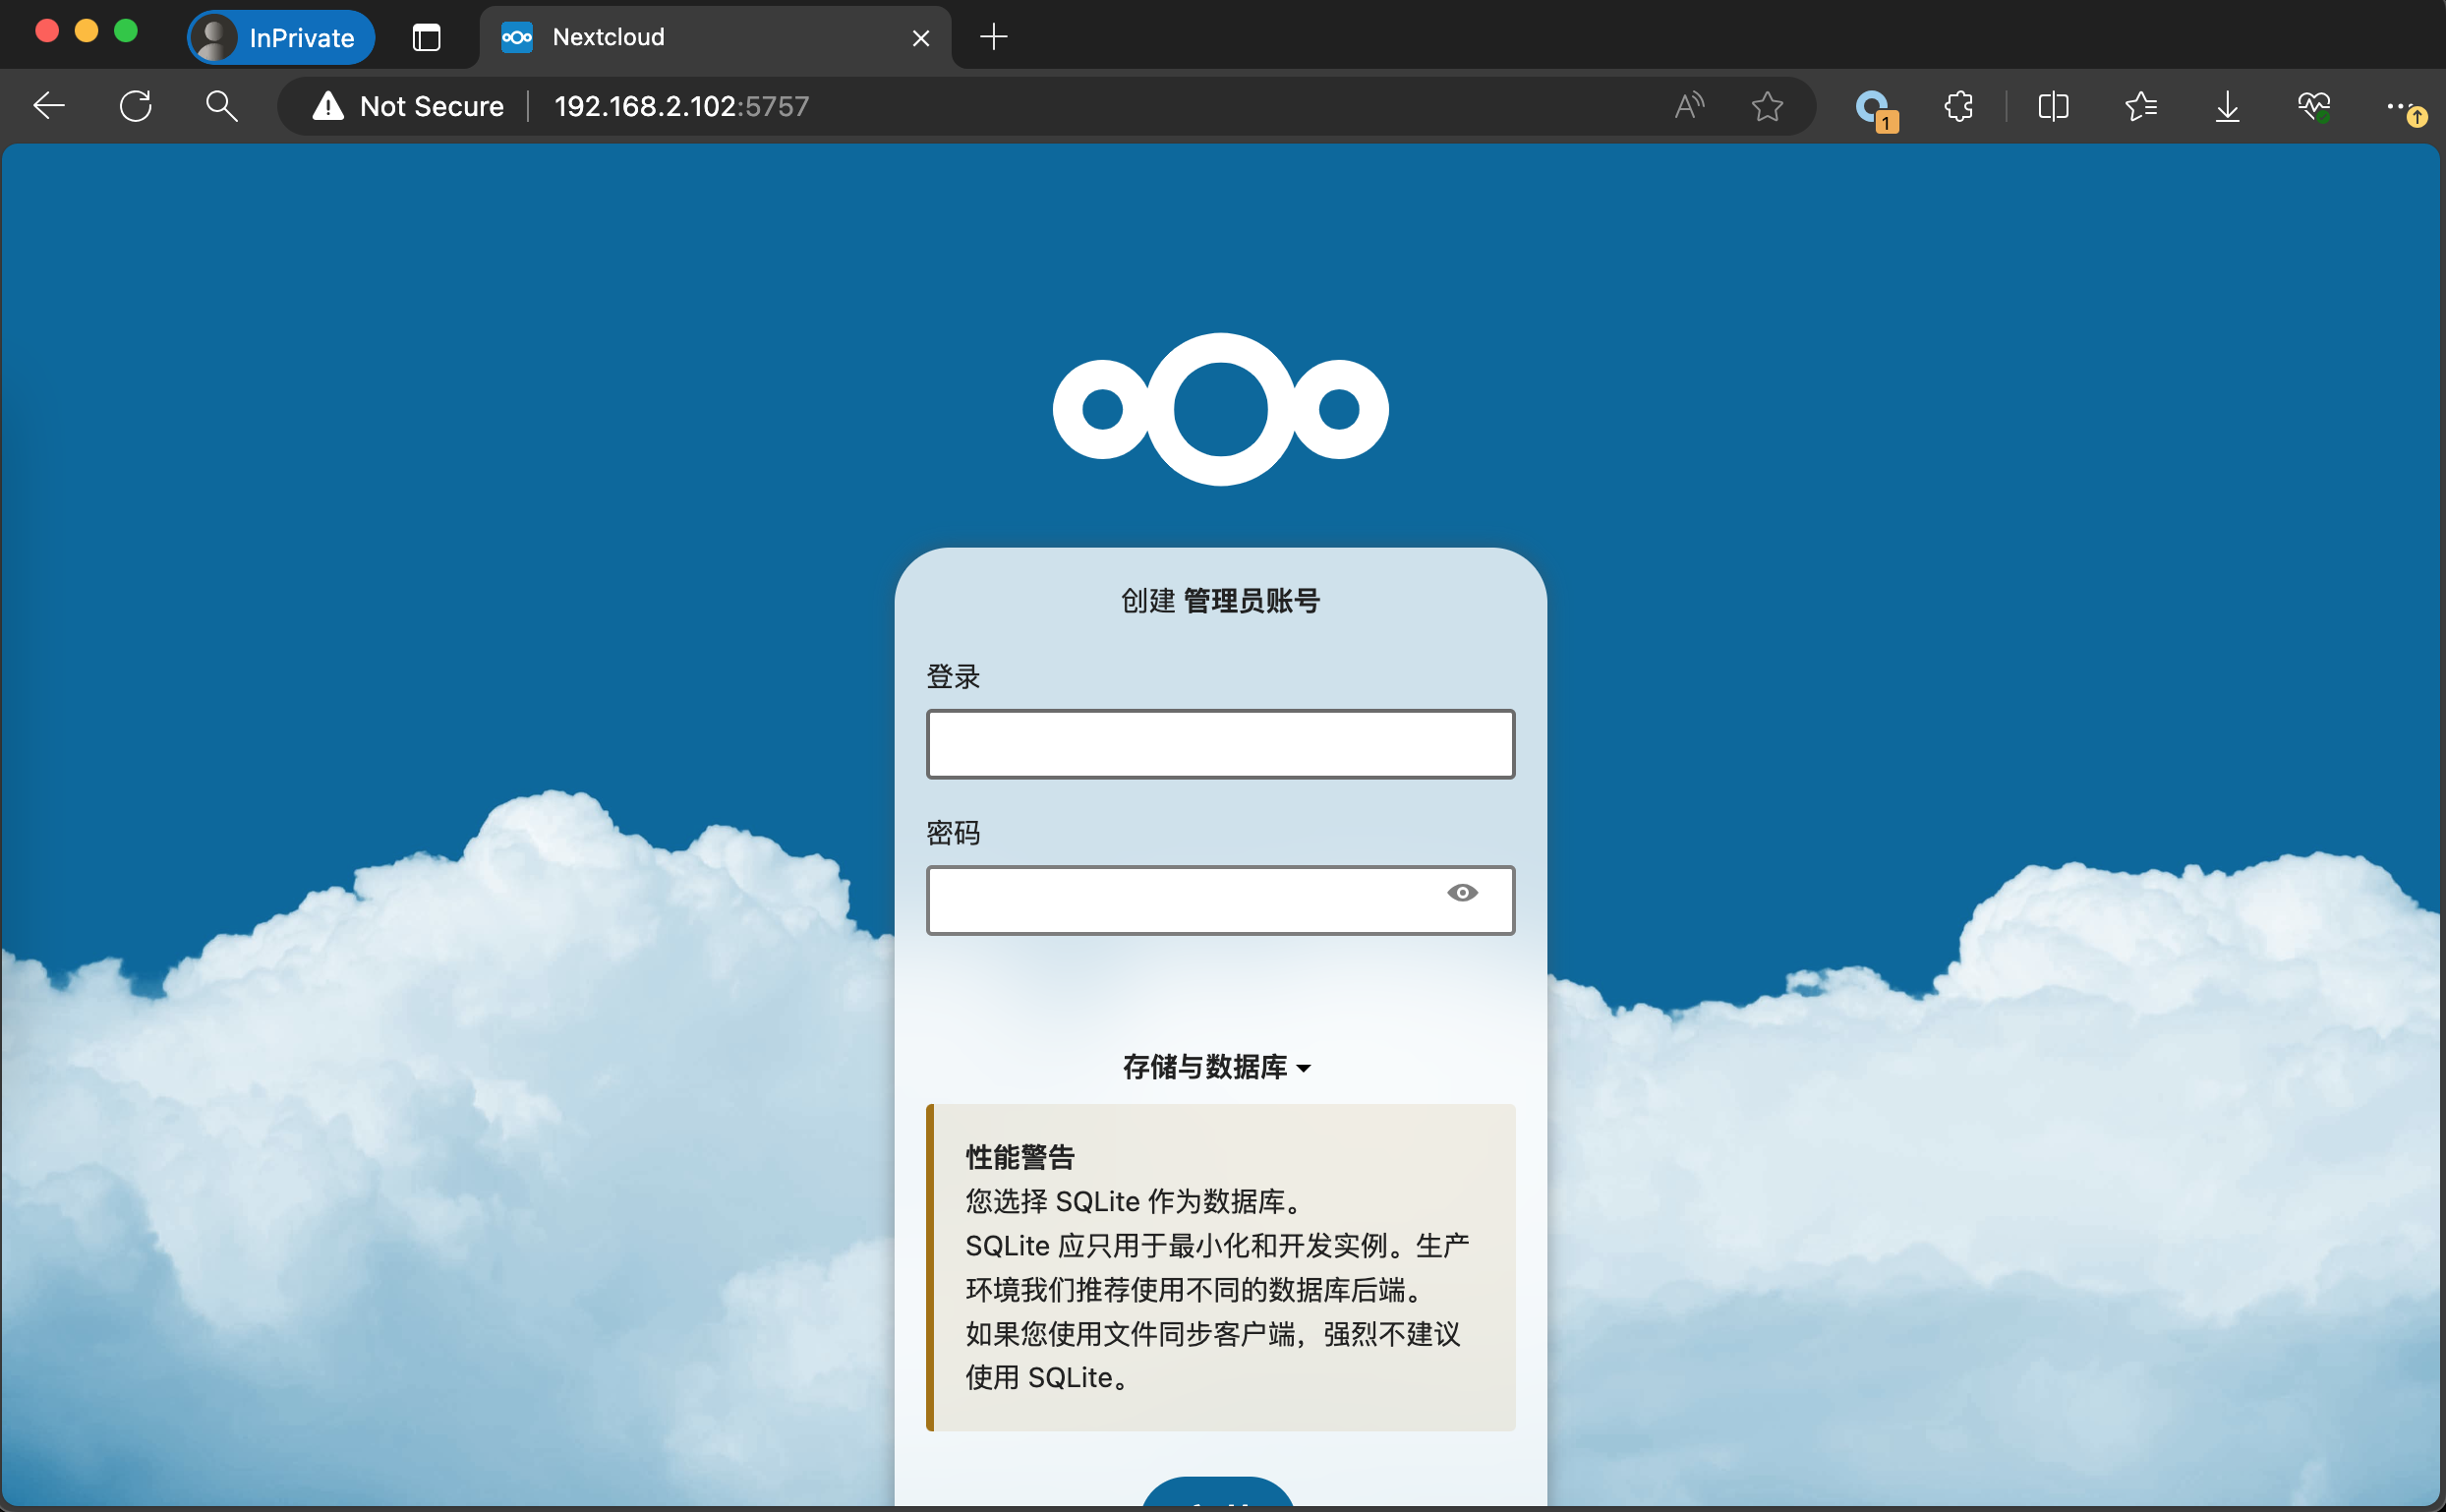Toggle password visibility with the eye icon
The height and width of the screenshot is (1512, 2446).
click(1462, 893)
